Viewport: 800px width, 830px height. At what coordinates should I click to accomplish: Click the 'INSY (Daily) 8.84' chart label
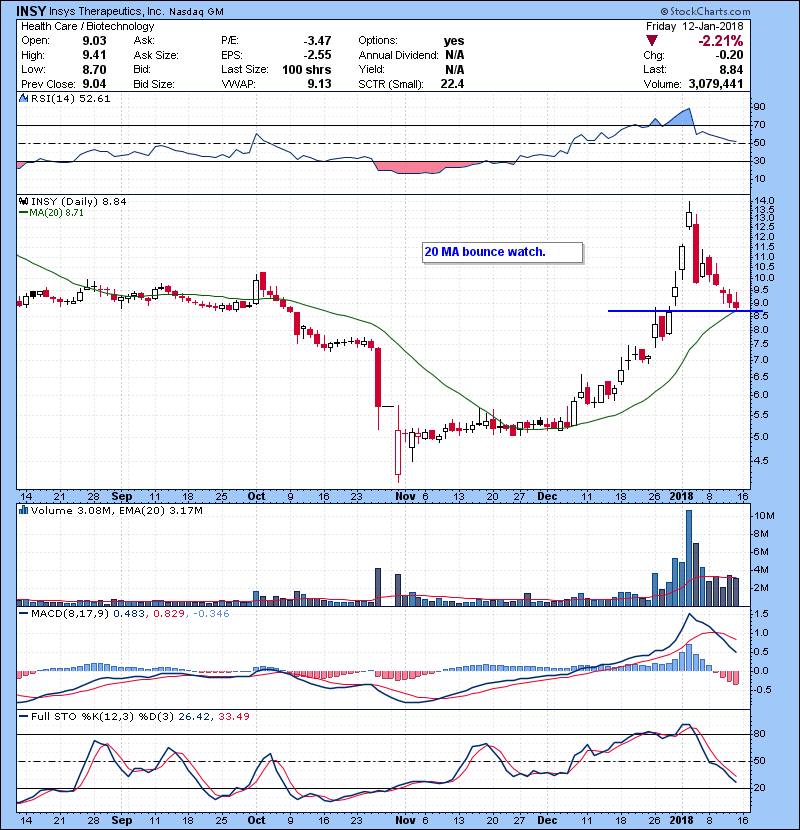79,201
